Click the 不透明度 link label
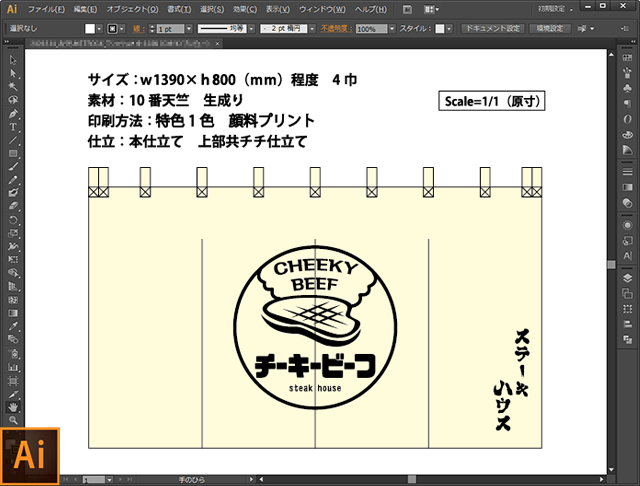The image size is (640, 486). pyautogui.click(x=336, y=29)
